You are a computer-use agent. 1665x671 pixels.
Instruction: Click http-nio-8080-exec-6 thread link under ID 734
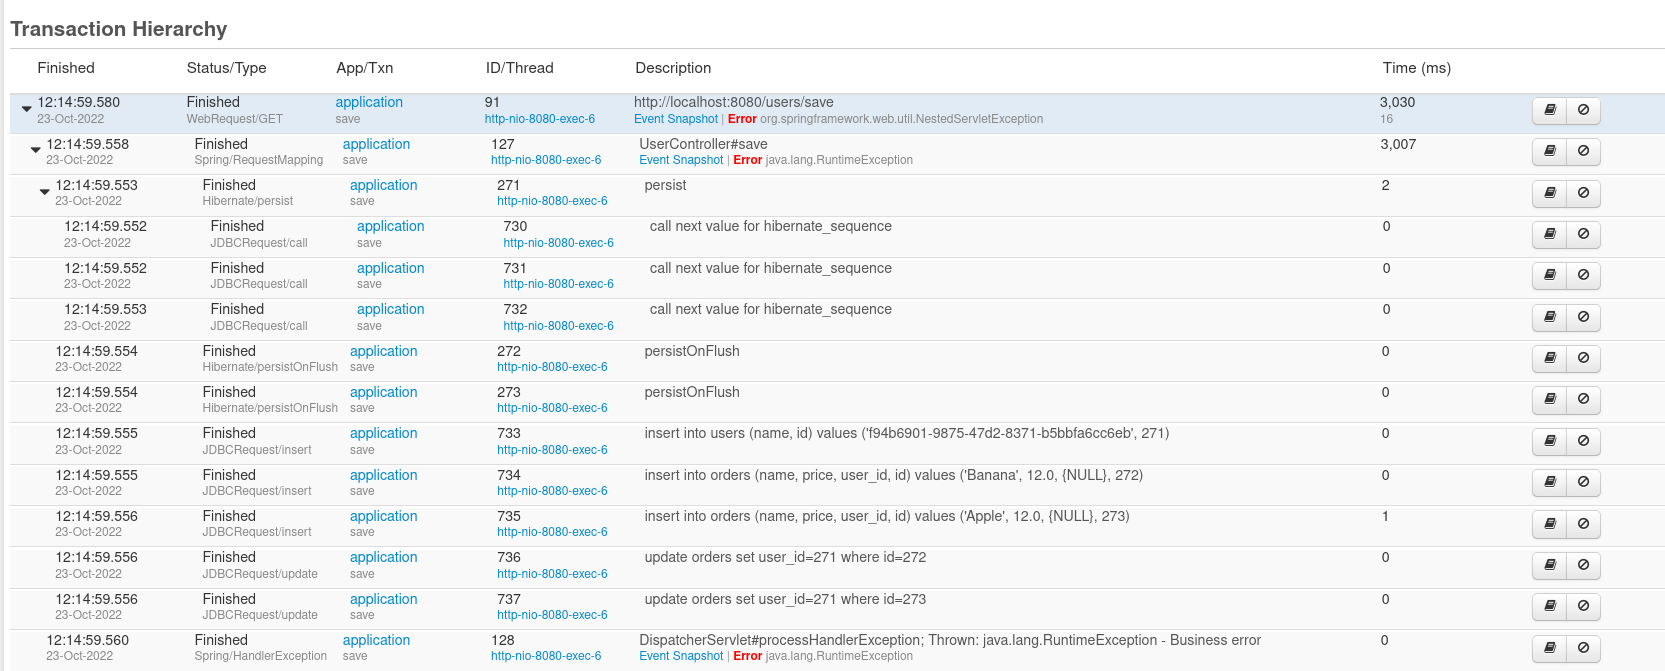552,491
